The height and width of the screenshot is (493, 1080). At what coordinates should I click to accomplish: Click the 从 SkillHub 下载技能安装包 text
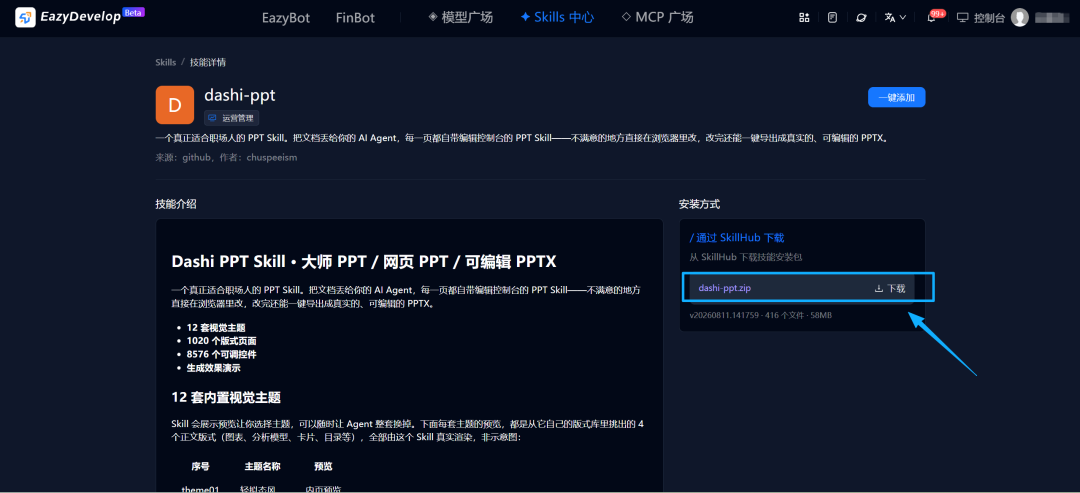[x=746, y=257]
